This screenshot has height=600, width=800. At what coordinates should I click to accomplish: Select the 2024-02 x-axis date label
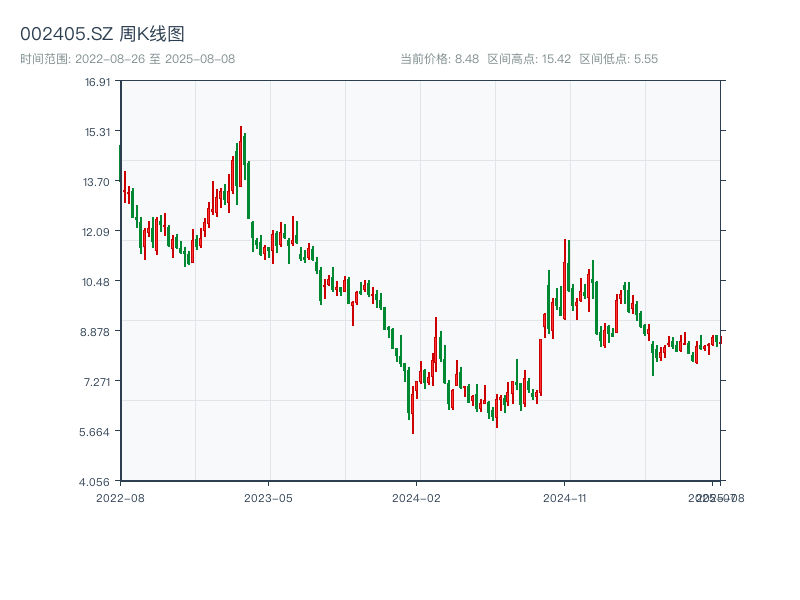[x=417, y=497]
